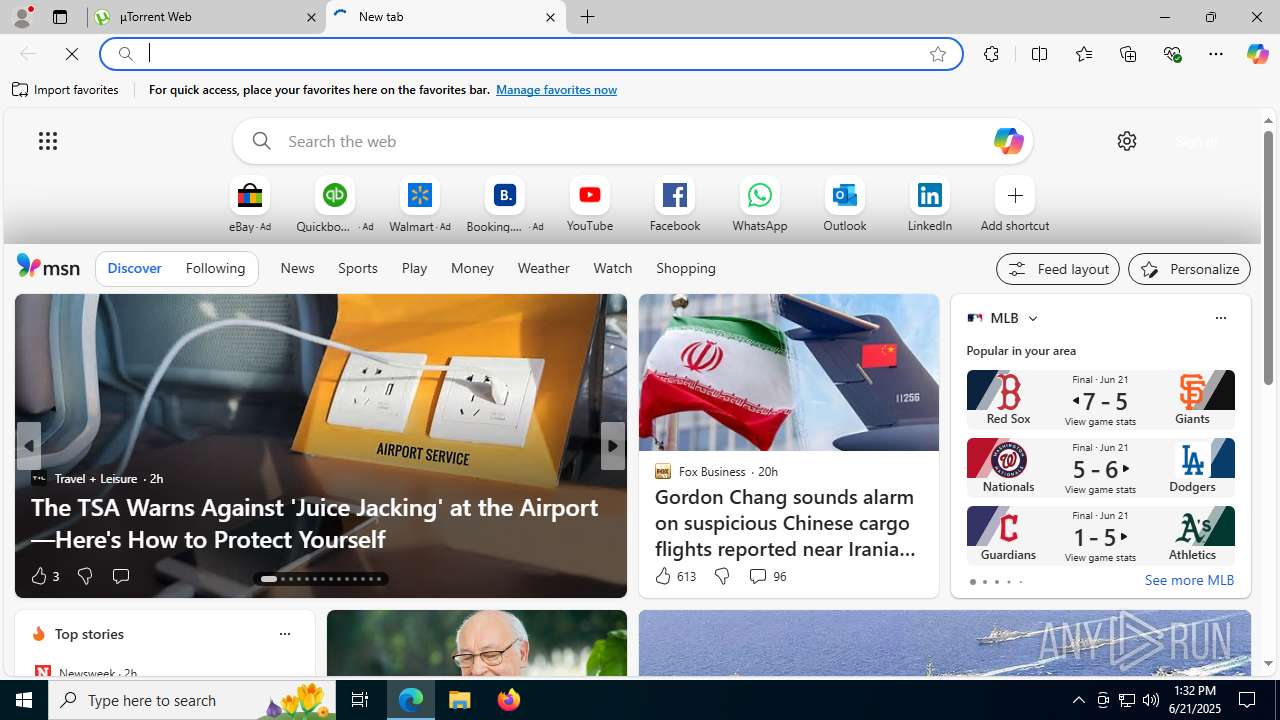Open a new browser tab
This screenshot has width=1280, height=720.
coord(588,17)
